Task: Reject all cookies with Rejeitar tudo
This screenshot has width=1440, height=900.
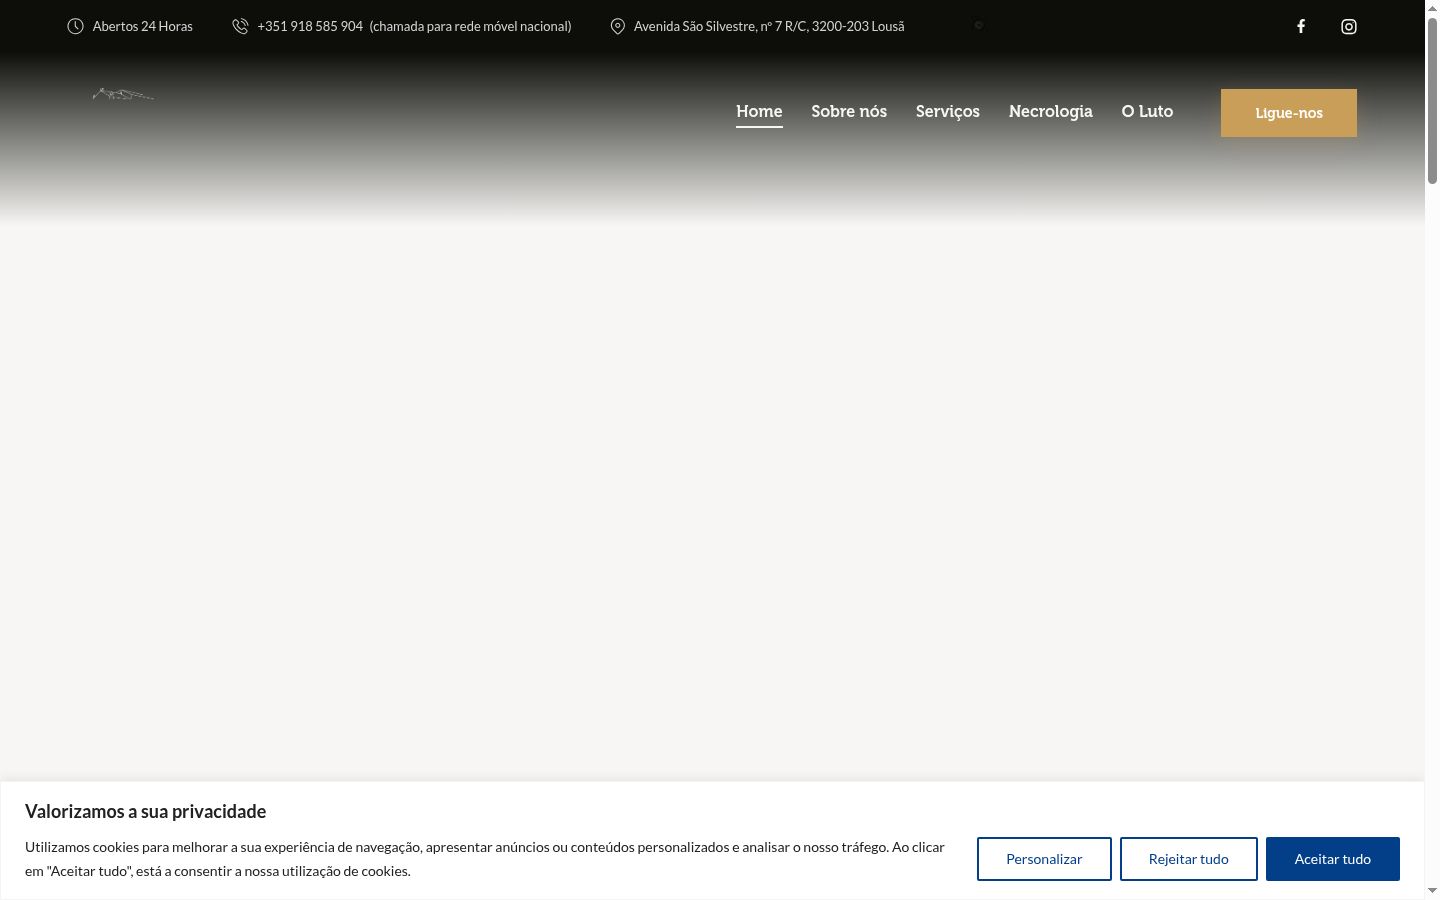Action: [x=1189, y=859]
